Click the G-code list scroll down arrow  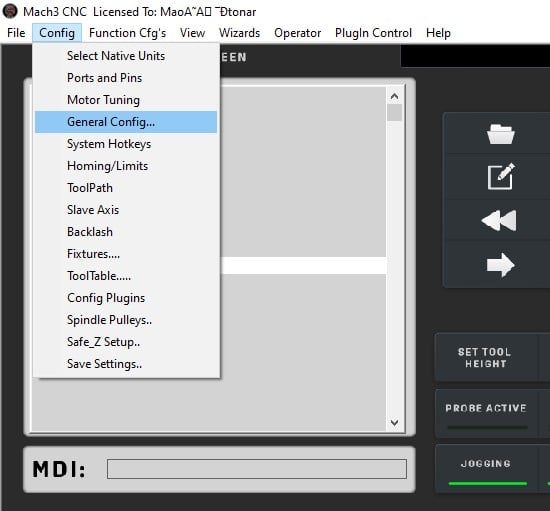(x=395, y=423)
